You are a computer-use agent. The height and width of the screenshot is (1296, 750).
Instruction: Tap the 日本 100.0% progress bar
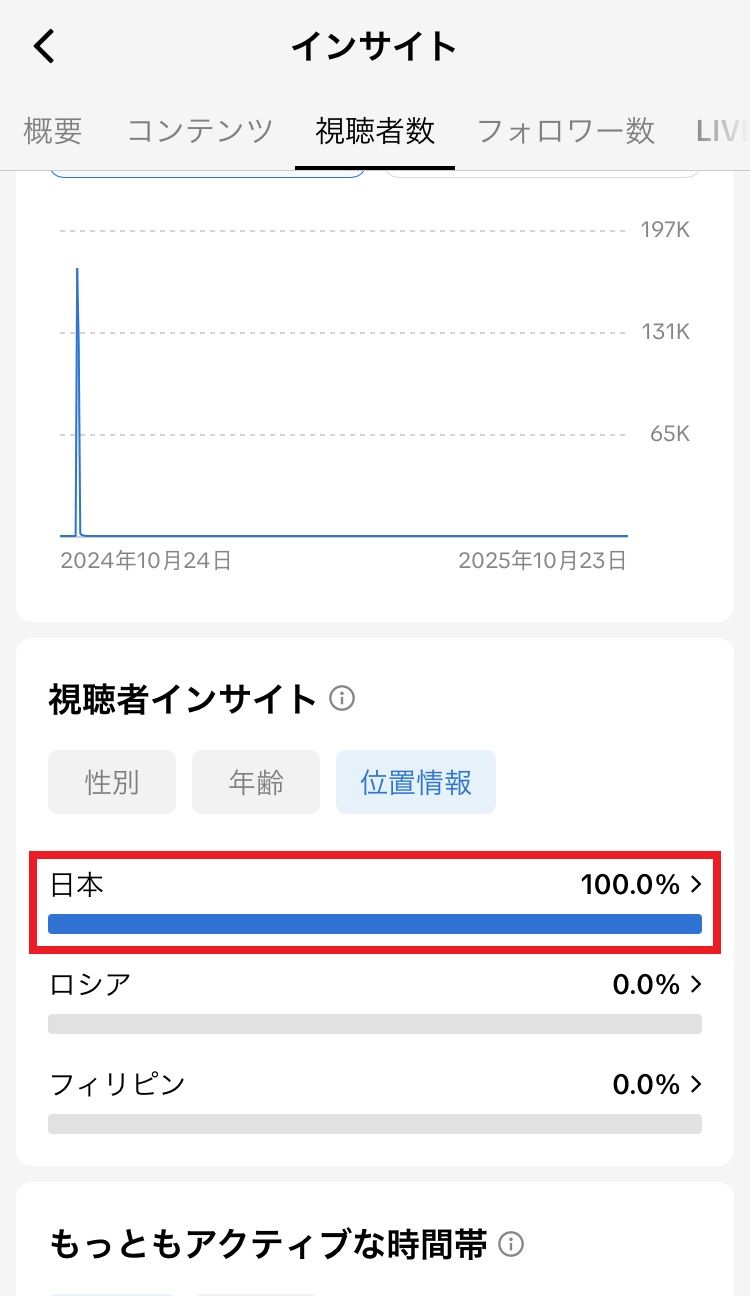pyautogui.click(x=375, y=924)
